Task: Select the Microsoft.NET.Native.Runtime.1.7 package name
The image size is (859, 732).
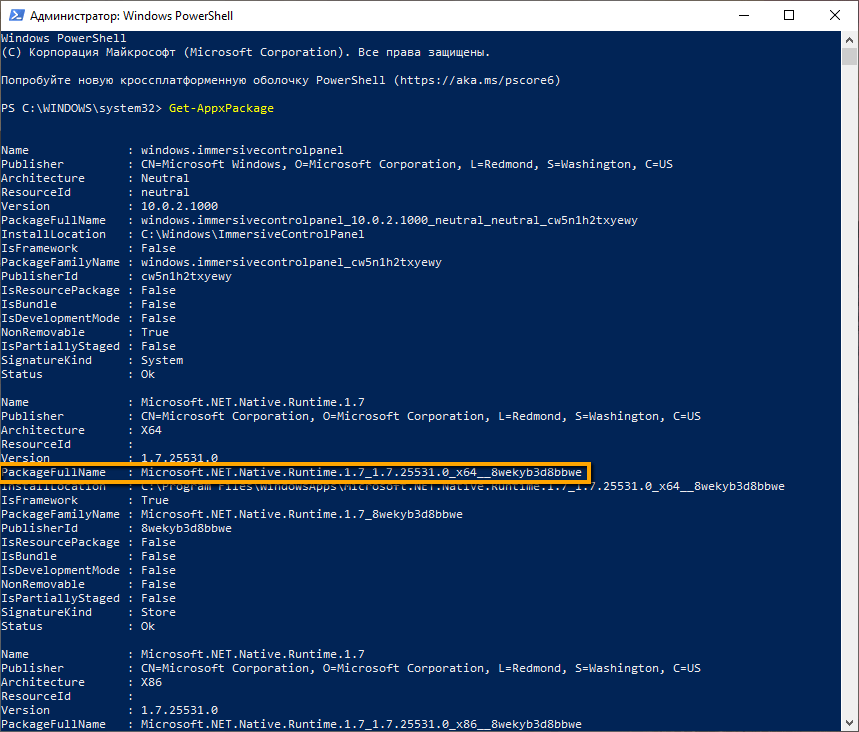Action: [x=250, y=401]
